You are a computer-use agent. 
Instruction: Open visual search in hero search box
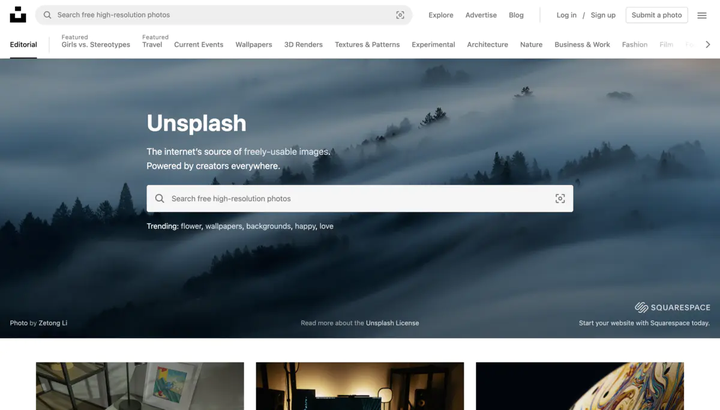[x=560, y=198]
